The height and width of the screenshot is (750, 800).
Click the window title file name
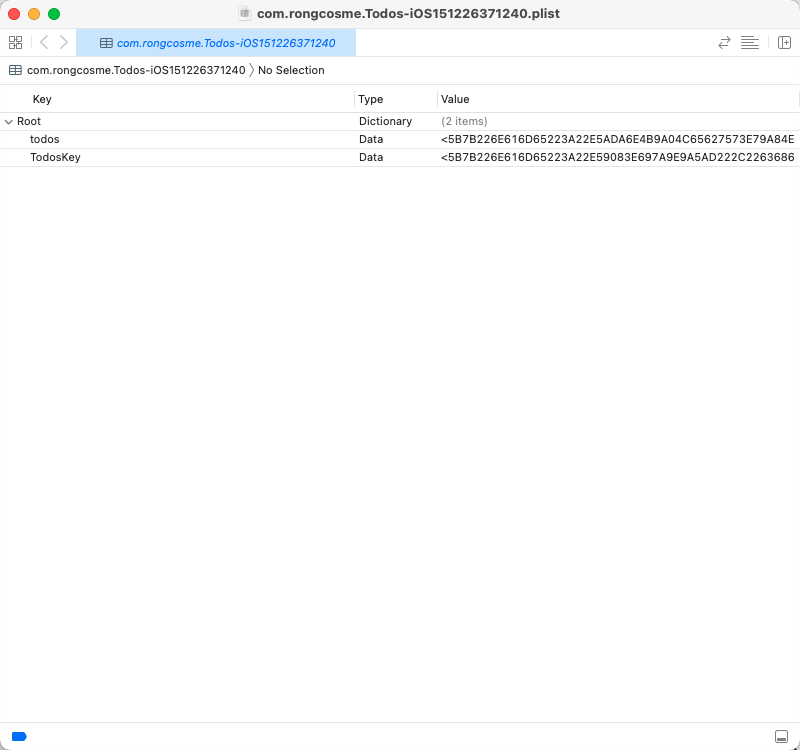pyautogui.click(x=408, y=14)
